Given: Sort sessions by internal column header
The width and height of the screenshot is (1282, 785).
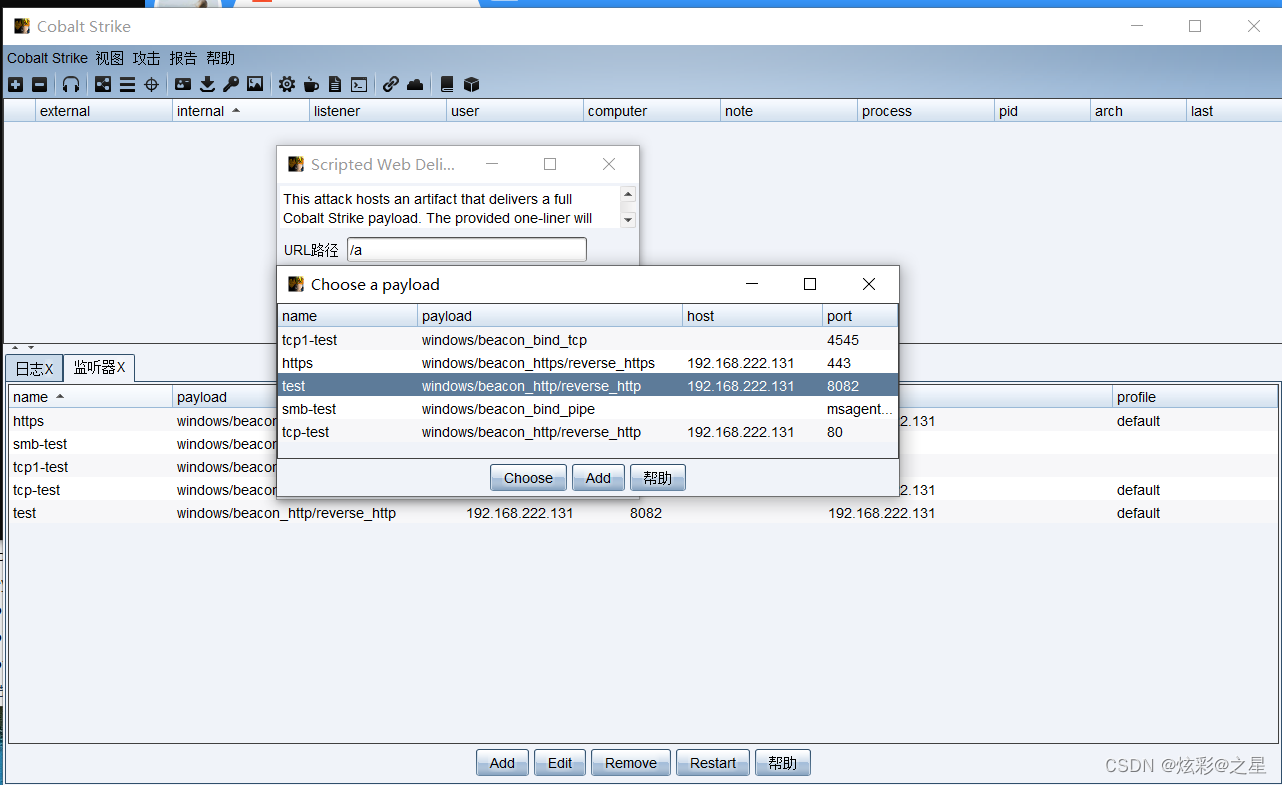Looking at the screenshot, I should pos(241,111).
